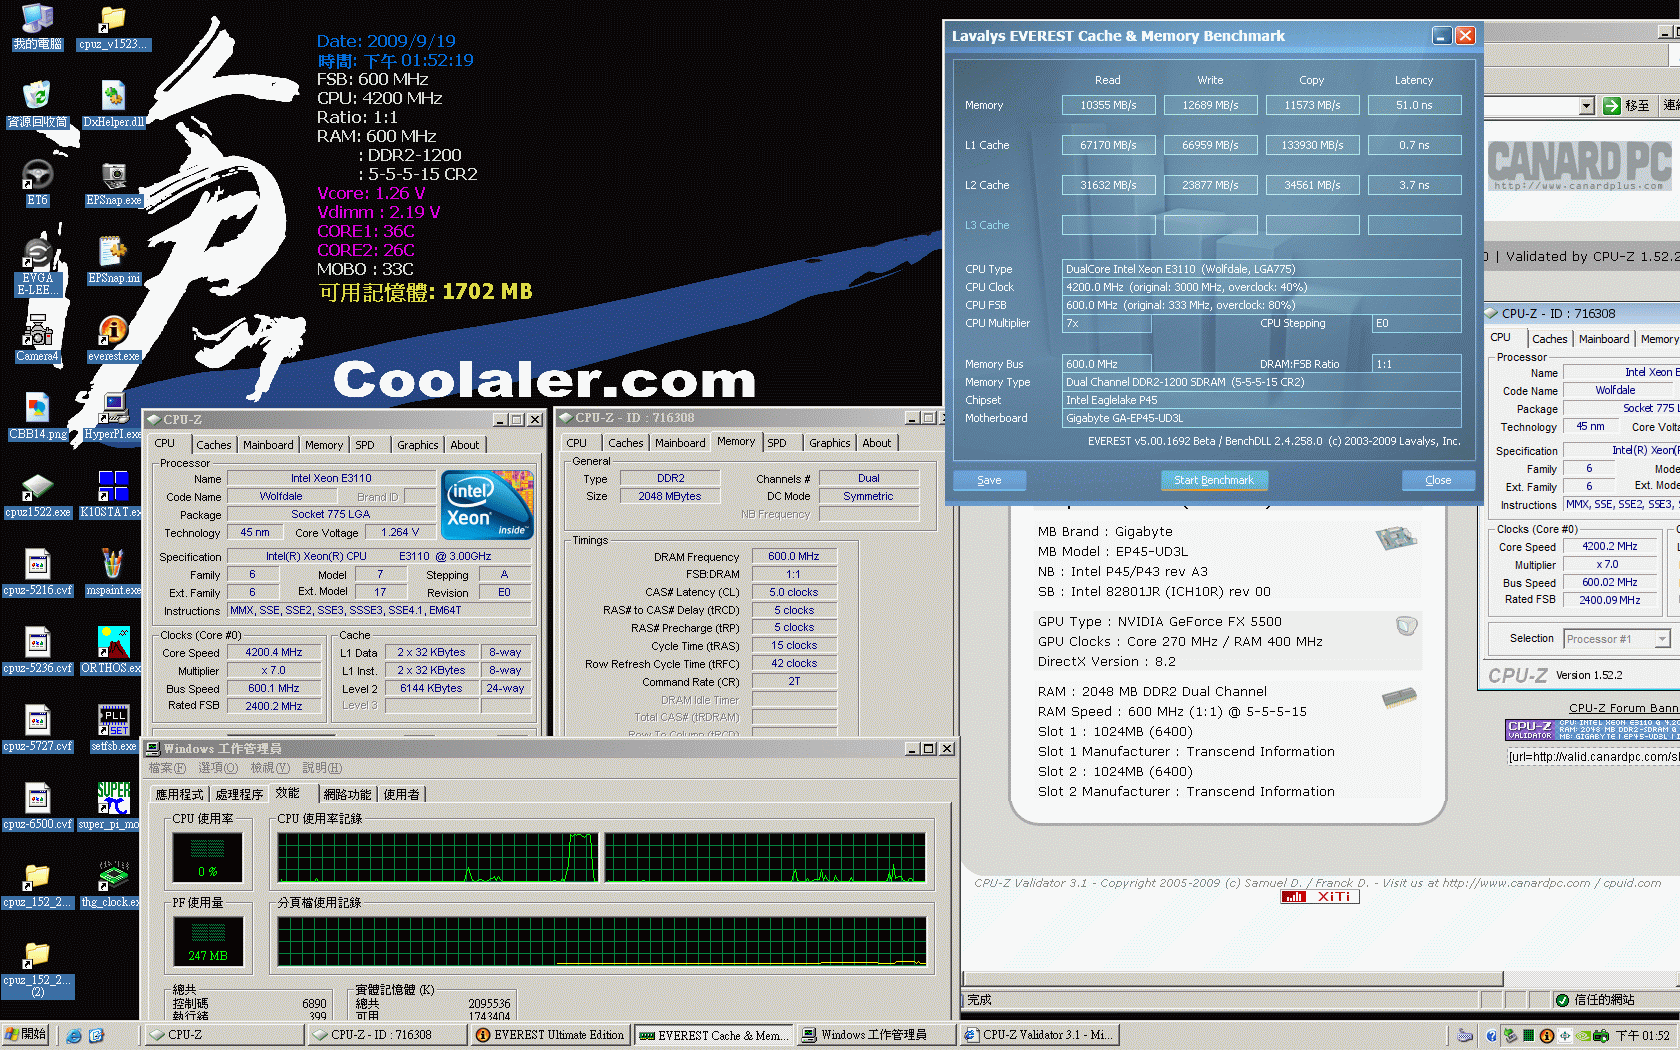
Task: Switch to 處理程序 tab in Task Manager
Action: pyautogui.click(x=239, y=794)
